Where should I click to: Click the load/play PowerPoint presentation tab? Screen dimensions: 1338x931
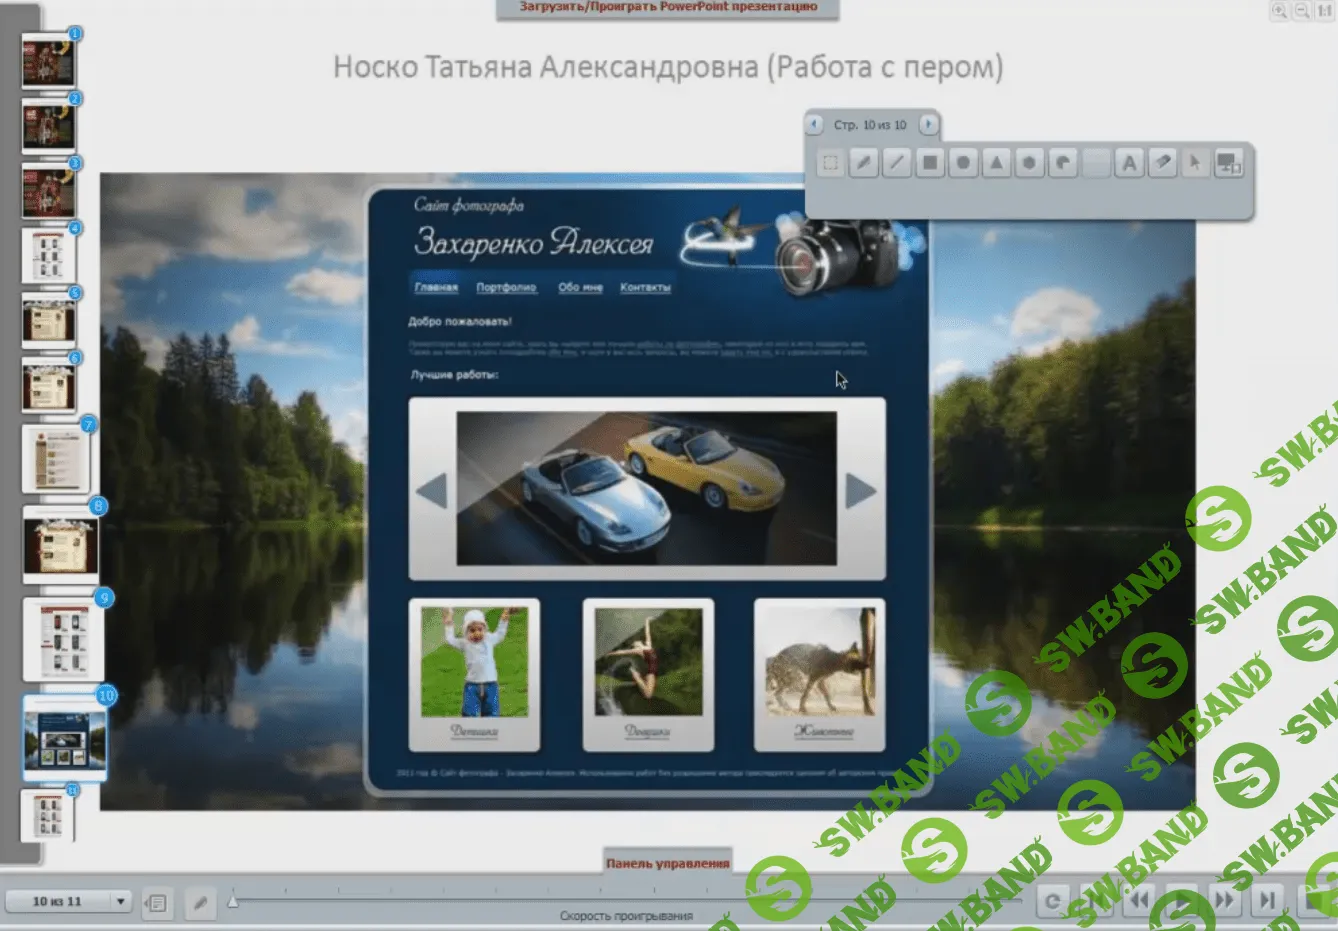pyautogui.click(x=667, y=8)
